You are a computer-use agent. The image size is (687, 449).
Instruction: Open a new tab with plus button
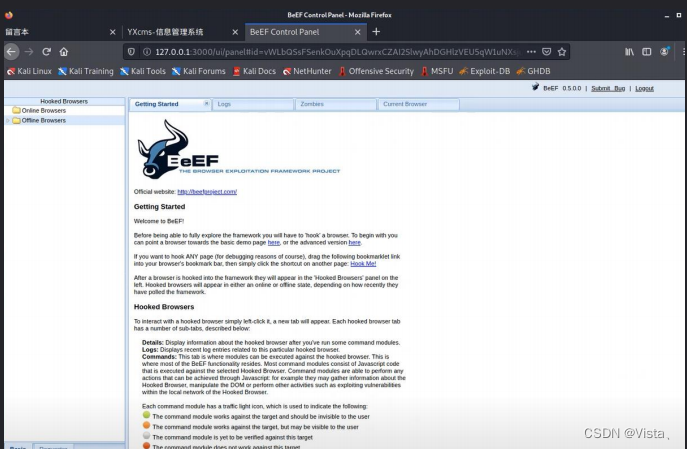[x=376, y=32]
